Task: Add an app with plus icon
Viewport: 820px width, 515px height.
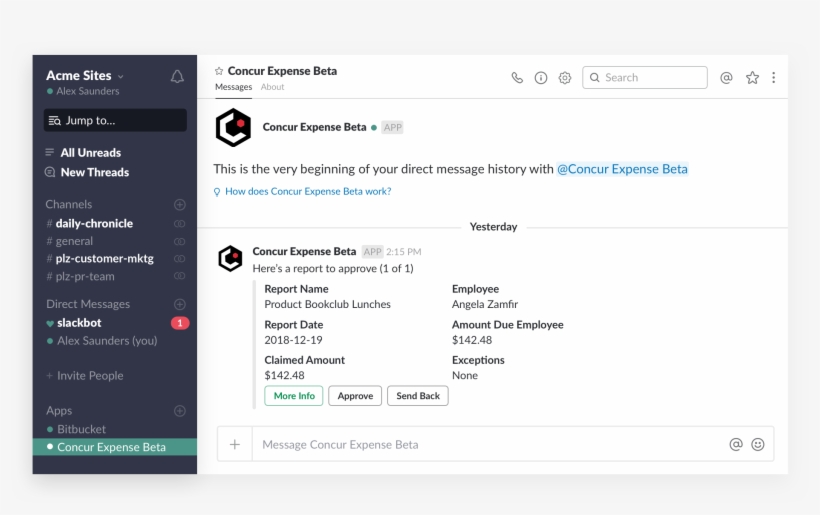Action: 179,410
